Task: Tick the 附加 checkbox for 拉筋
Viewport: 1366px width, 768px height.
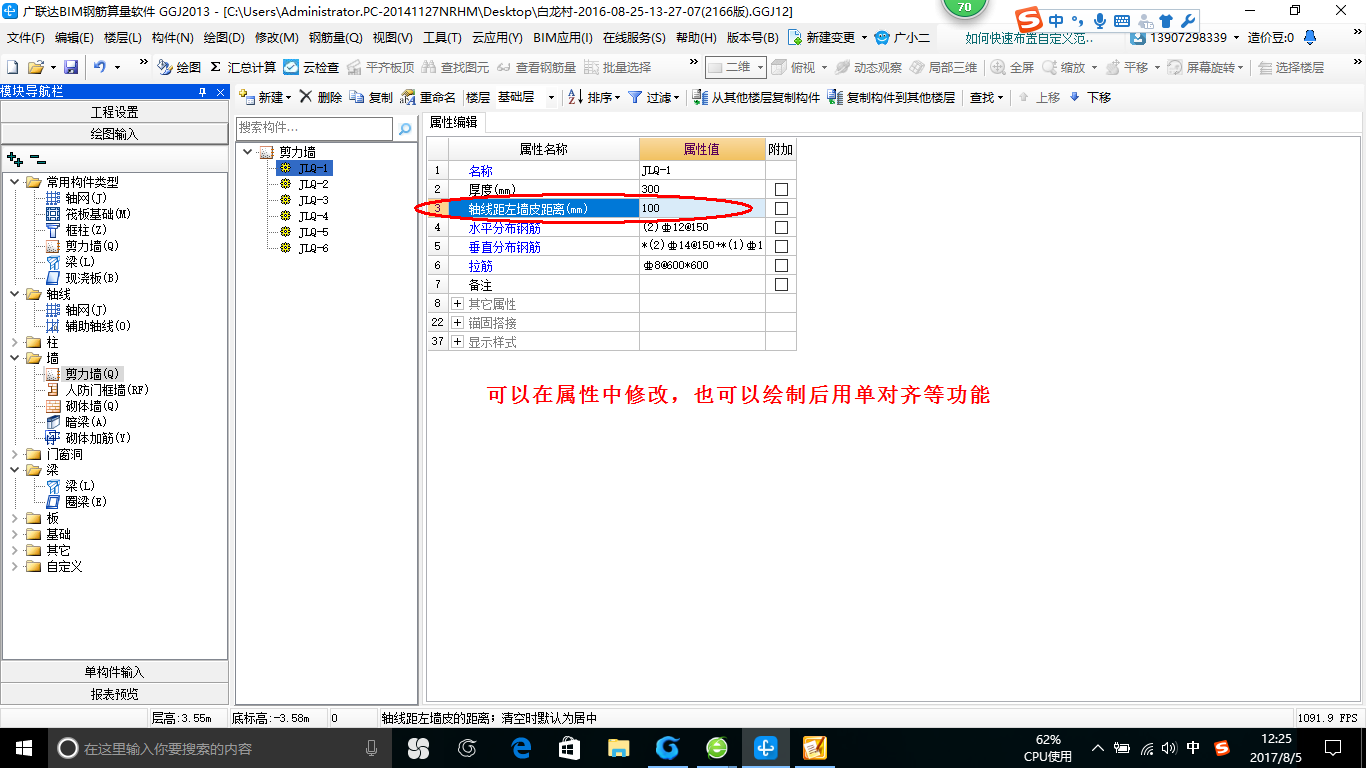Action: pyautogui.click(x=781, y=266)
